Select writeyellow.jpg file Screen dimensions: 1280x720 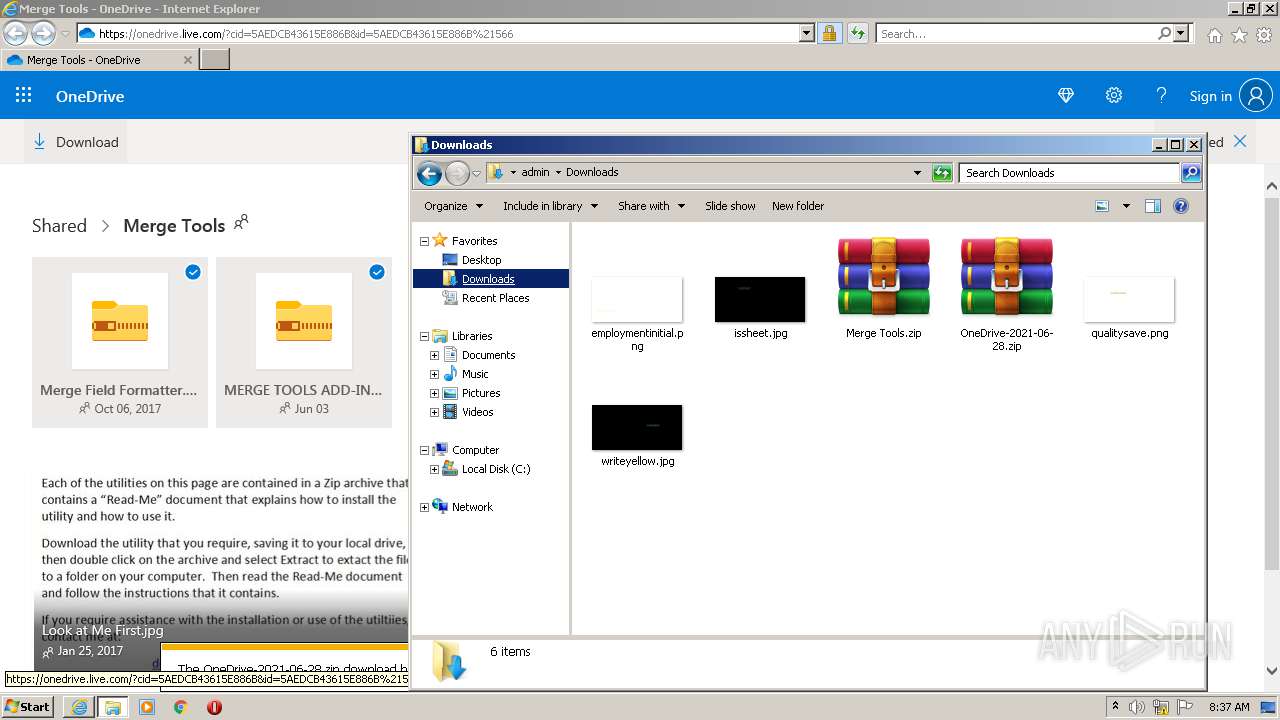[x=637, y=436]
